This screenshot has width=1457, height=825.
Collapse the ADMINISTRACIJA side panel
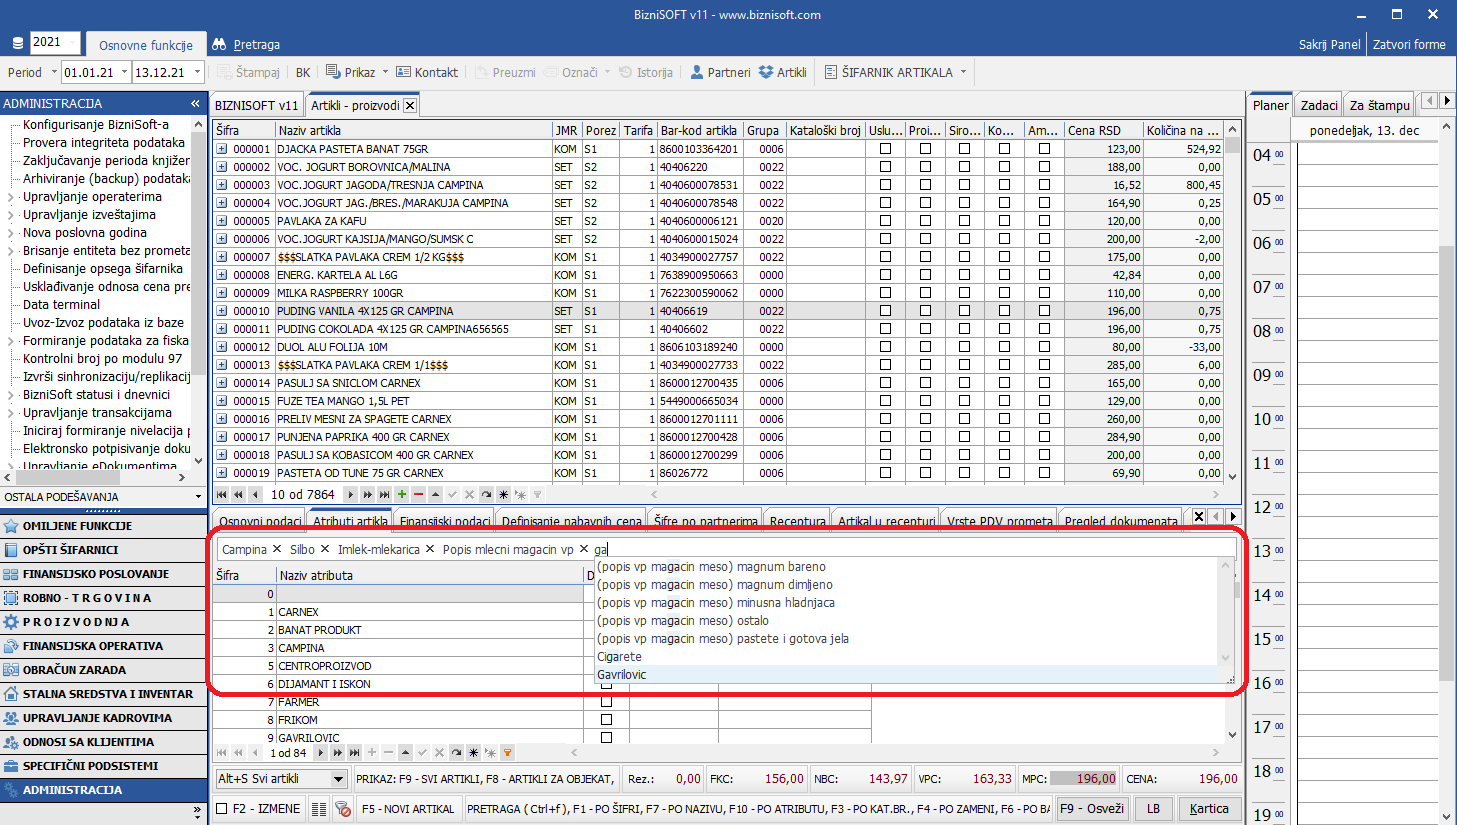[195, 104]
